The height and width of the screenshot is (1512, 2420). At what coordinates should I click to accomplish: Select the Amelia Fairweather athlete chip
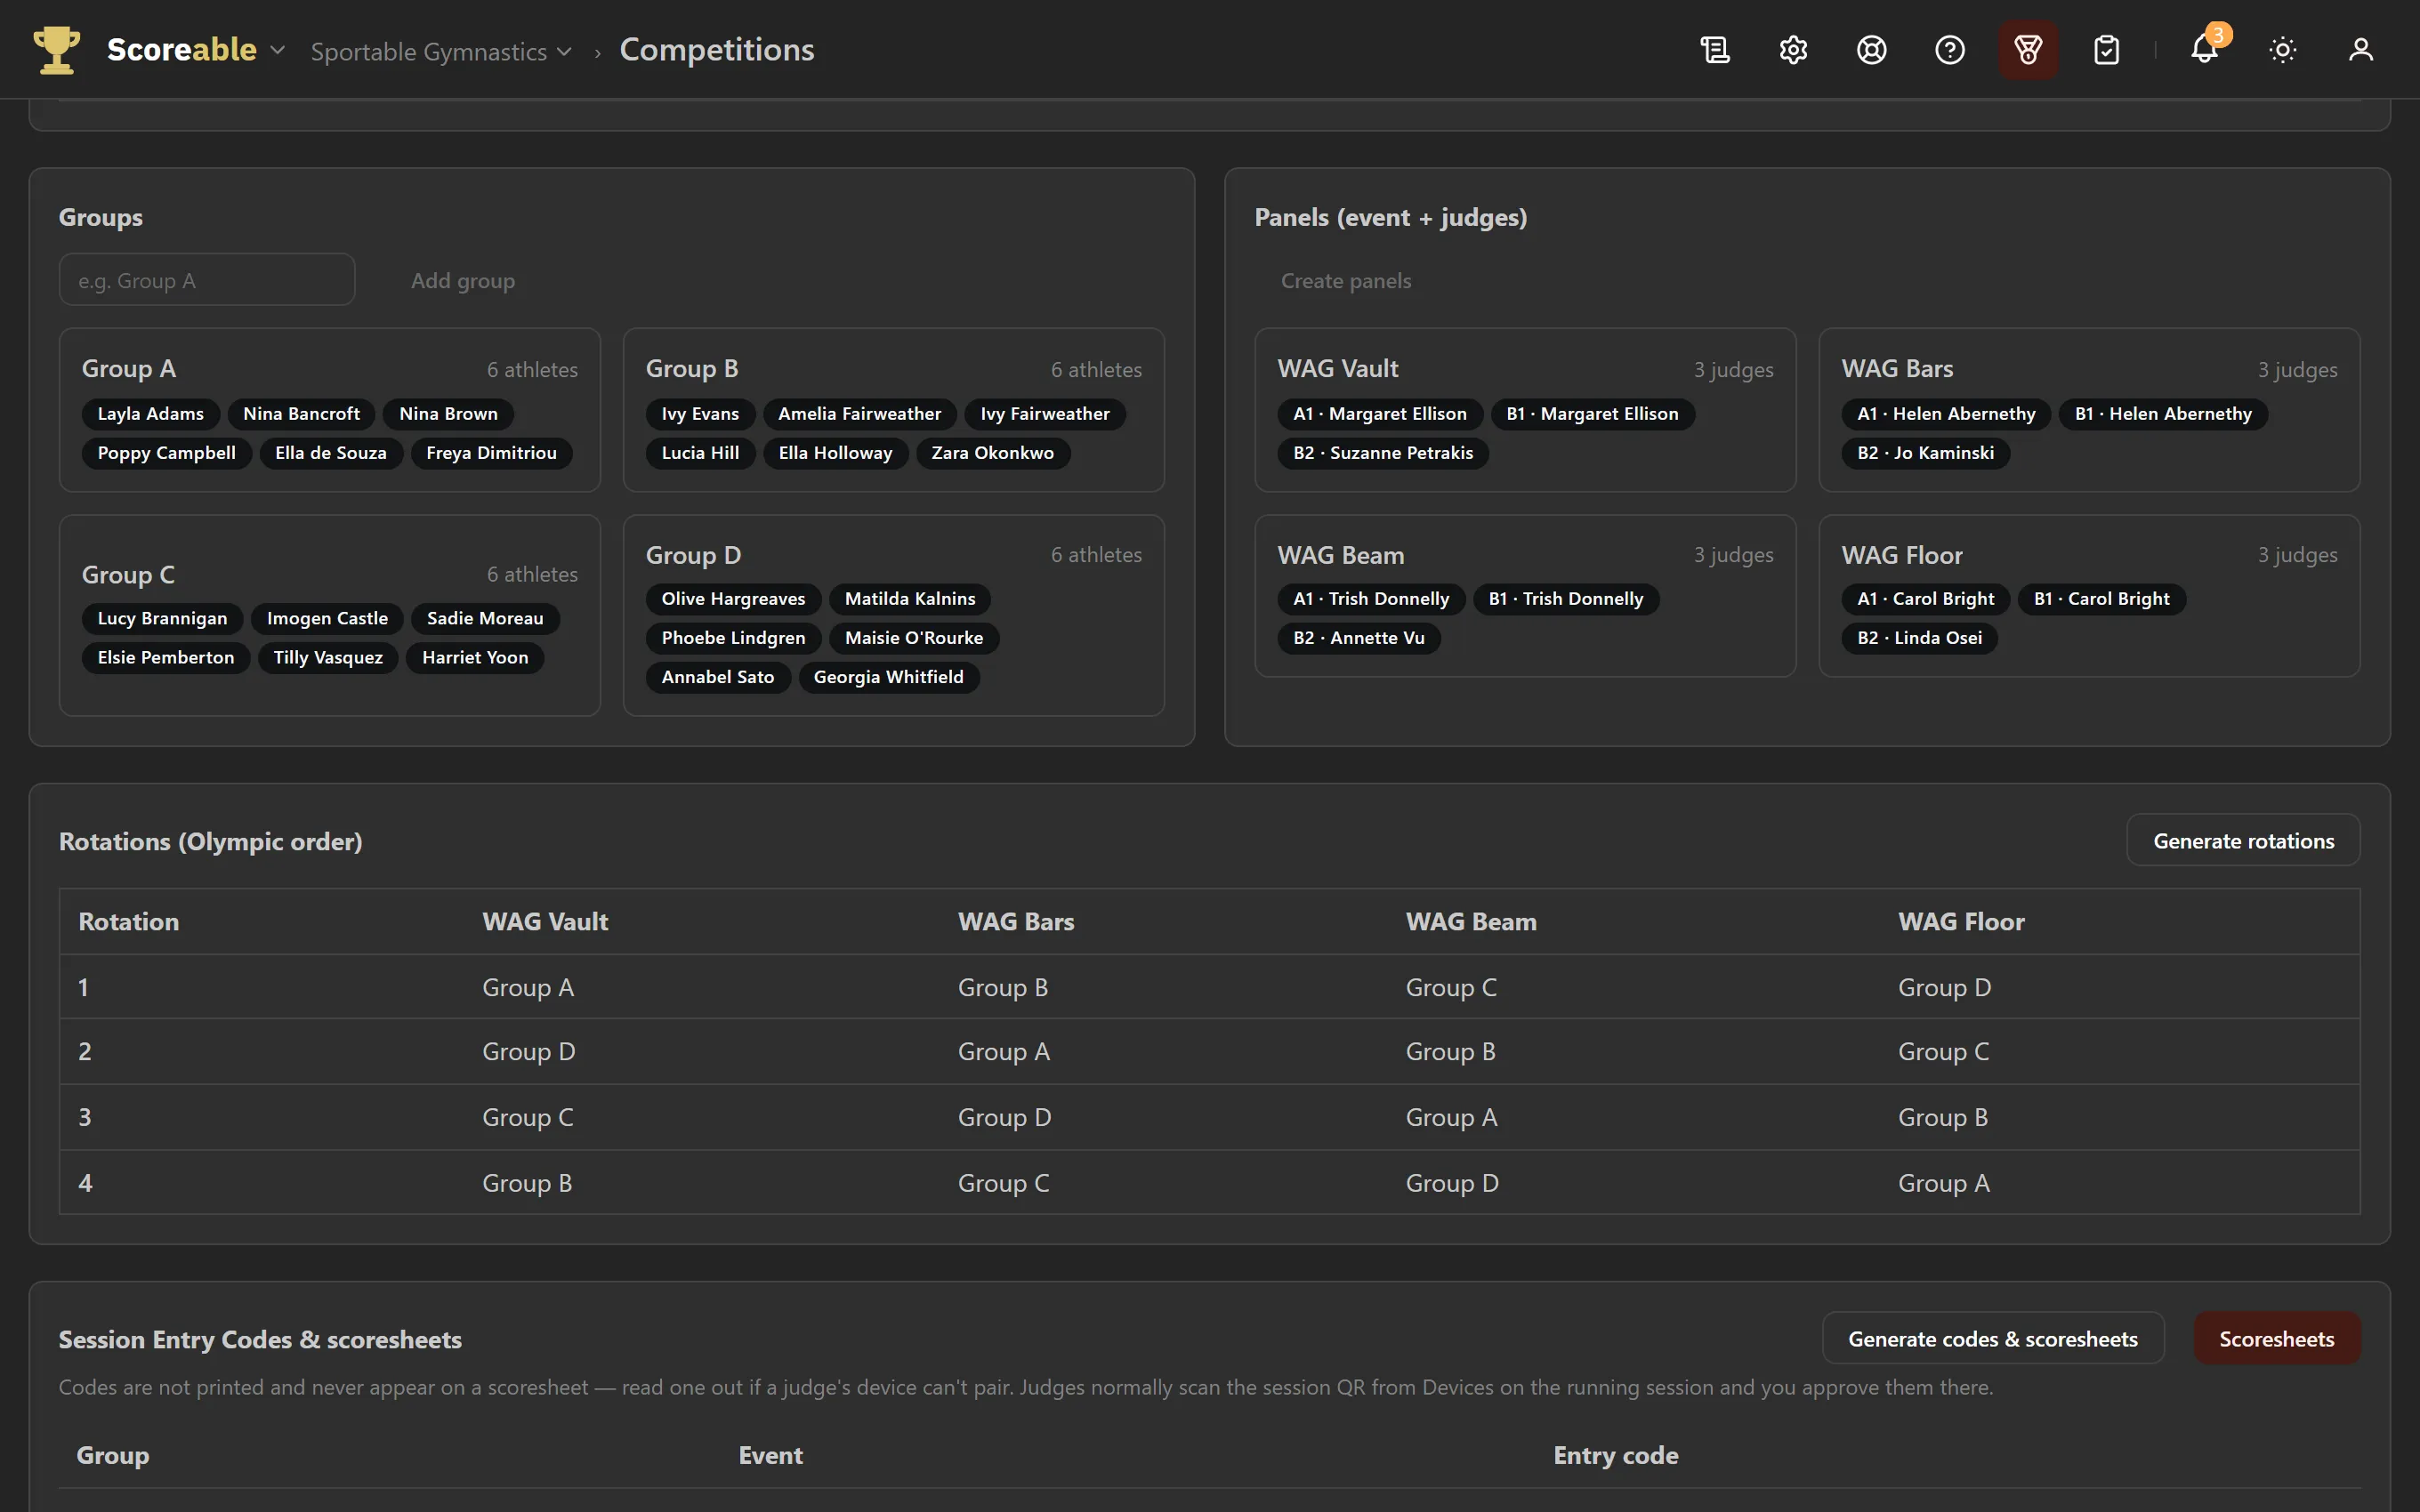(x=859, y=413)
